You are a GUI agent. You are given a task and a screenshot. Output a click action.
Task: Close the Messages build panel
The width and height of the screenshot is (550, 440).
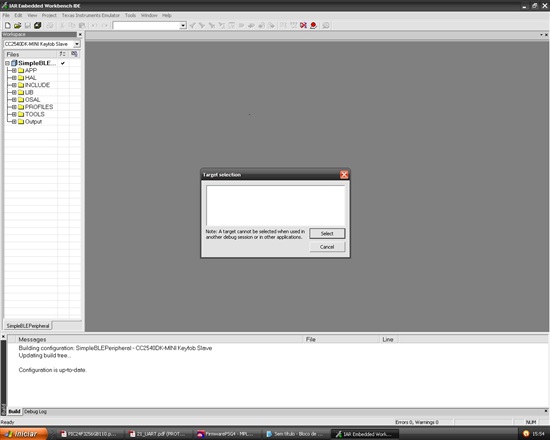click(3, 337)
